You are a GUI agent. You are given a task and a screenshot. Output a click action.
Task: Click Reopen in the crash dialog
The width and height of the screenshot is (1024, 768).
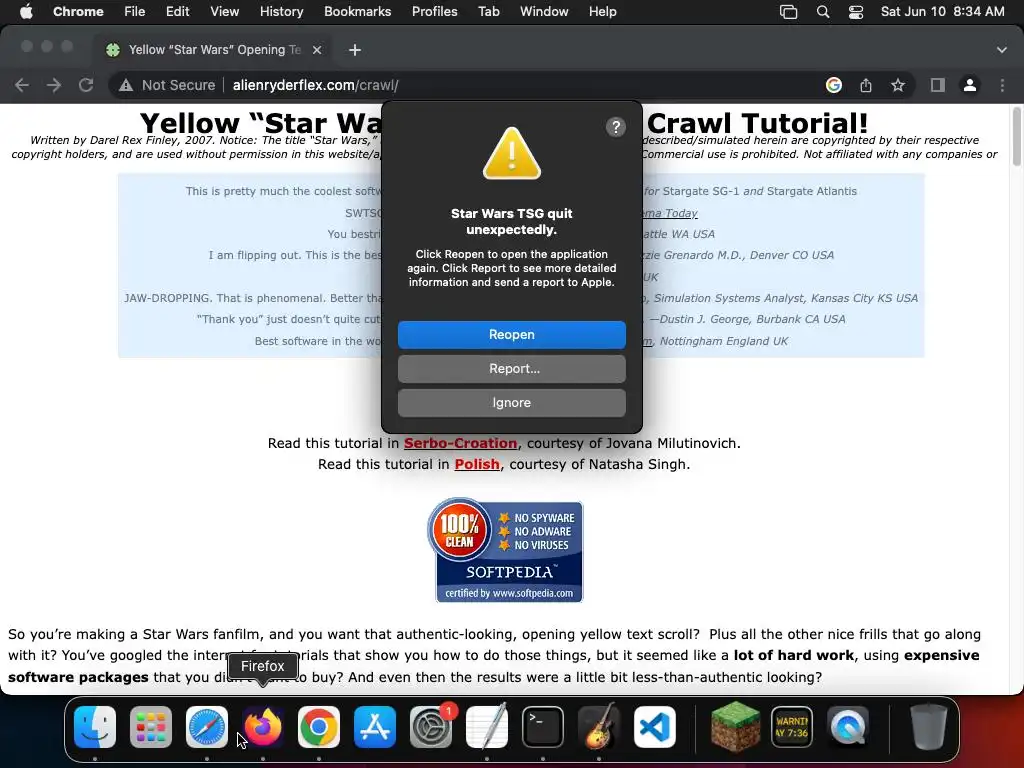click(x=511, y=334)
